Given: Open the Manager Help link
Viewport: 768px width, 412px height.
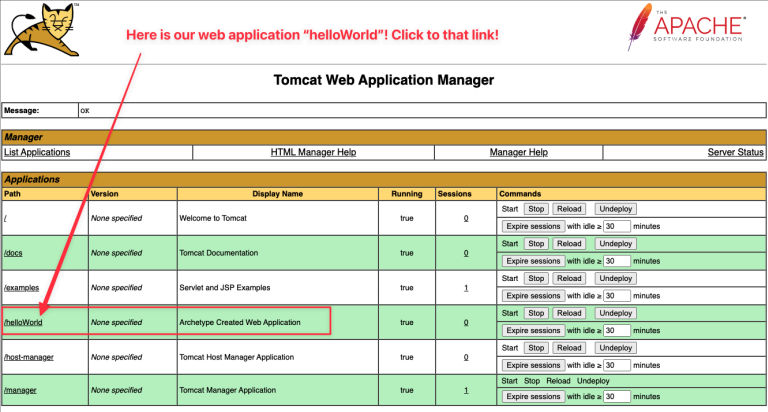Looking at the screenshot, I should [x=519, y=152].
